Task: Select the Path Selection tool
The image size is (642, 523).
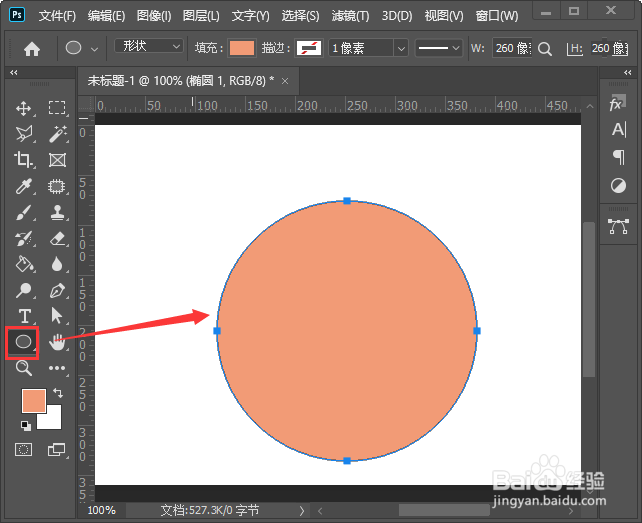Action: [57, 316]
